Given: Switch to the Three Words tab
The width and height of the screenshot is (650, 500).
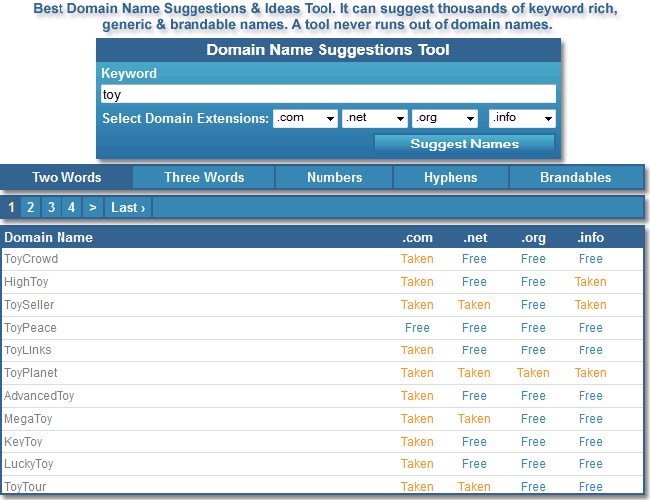Looking at the screenshot, I should pos(204,177).
